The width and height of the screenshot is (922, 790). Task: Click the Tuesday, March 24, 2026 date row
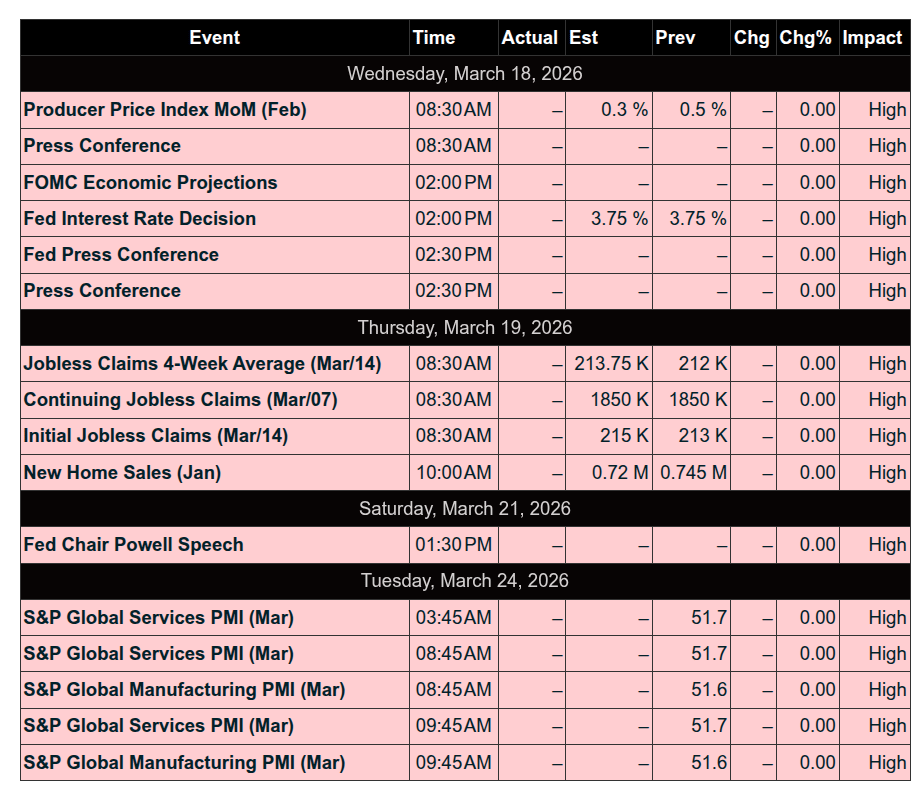464,581
